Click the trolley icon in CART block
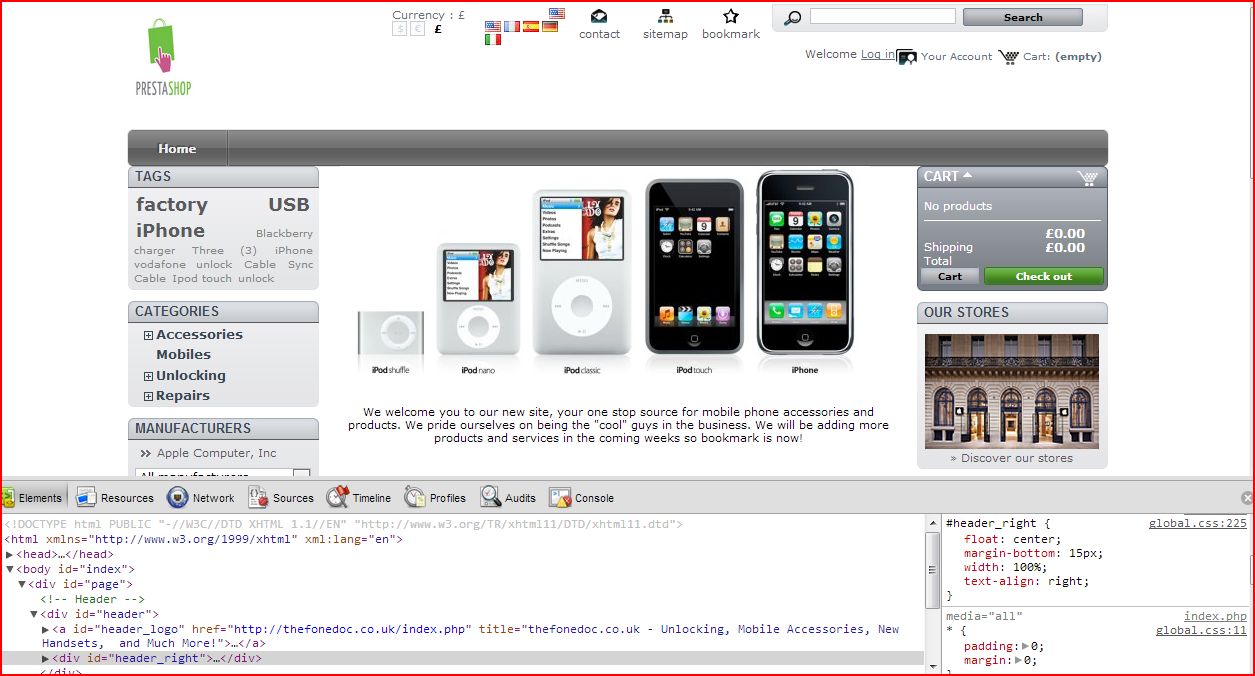The image size is (1255, 676). coord(1087,178)
